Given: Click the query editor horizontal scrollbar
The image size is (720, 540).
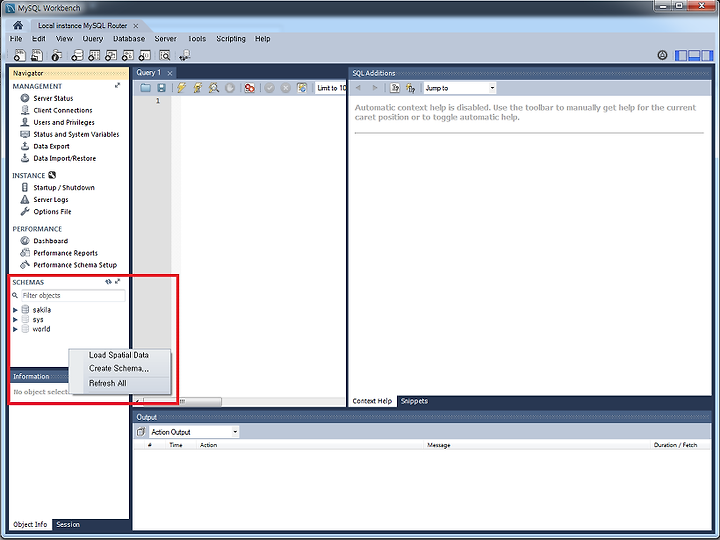Looking at the screenshot, I should pyautogui.click(x=183, y=402).
